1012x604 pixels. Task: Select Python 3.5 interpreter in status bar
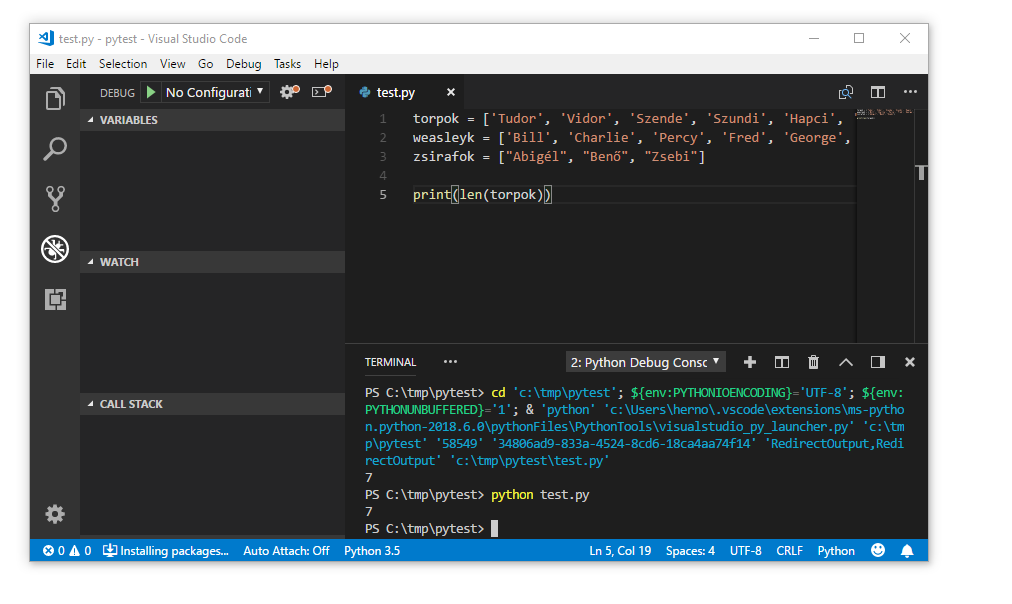click(x=372, y=550)
